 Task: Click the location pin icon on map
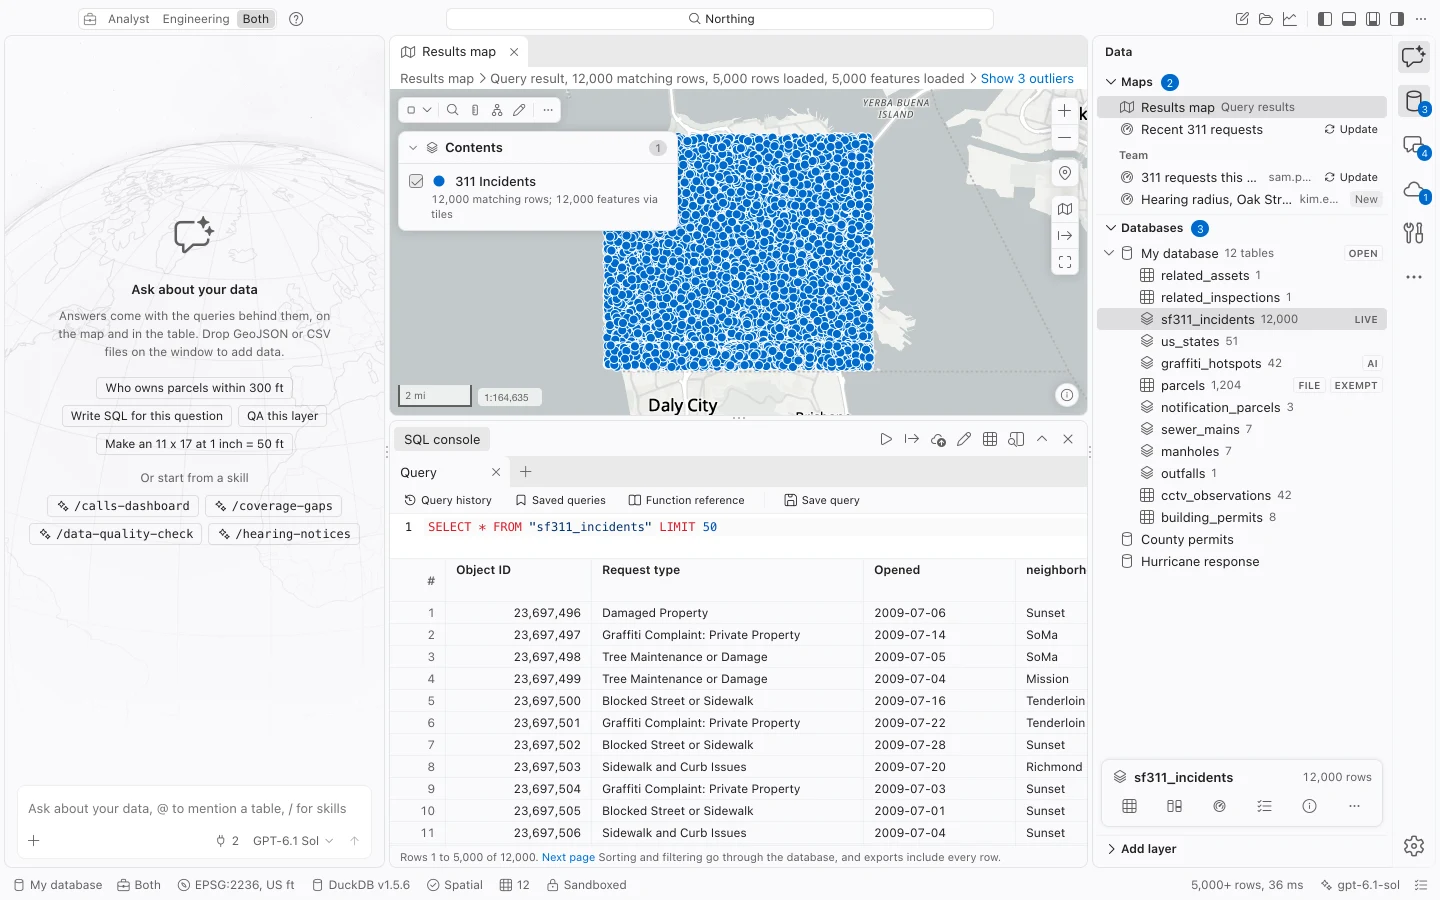[1065, 173]
